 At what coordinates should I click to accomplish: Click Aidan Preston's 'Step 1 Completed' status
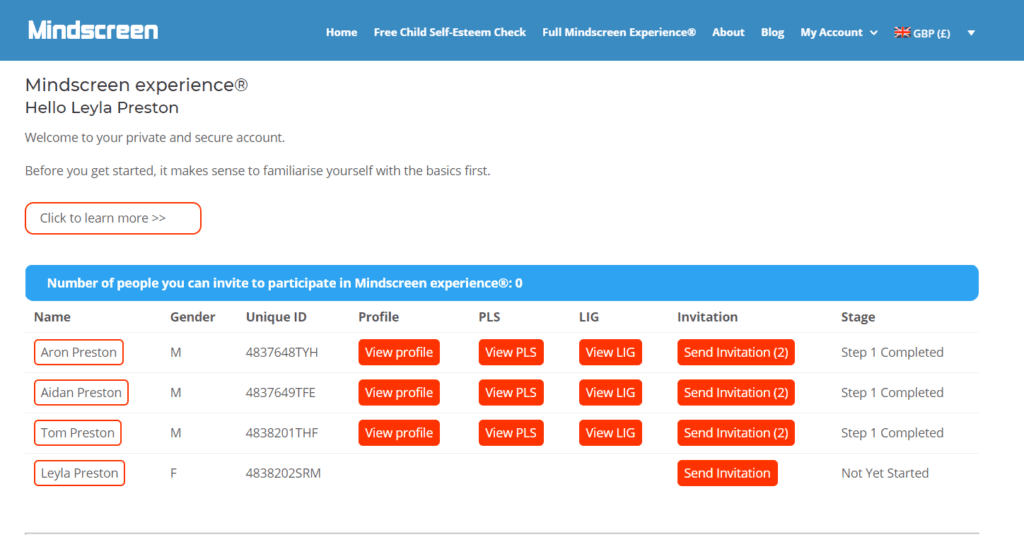pyautogui.click(x=892, y=393)
